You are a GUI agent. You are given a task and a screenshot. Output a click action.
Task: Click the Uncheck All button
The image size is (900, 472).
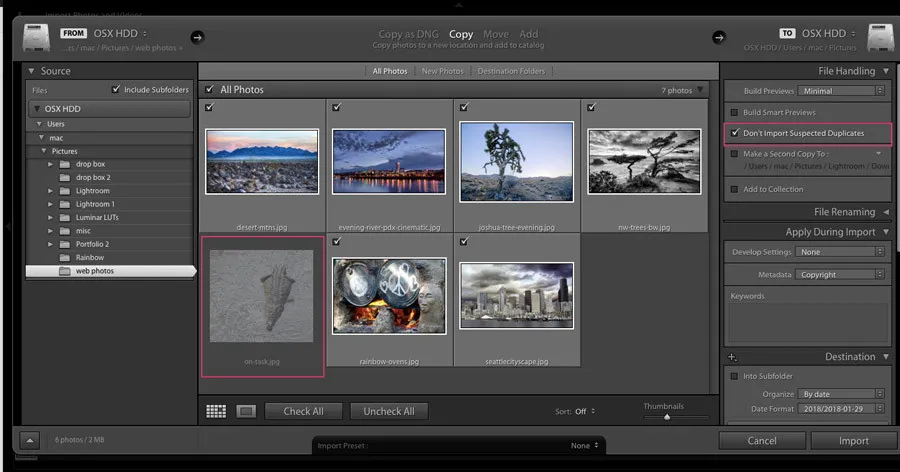click(389, 411)
